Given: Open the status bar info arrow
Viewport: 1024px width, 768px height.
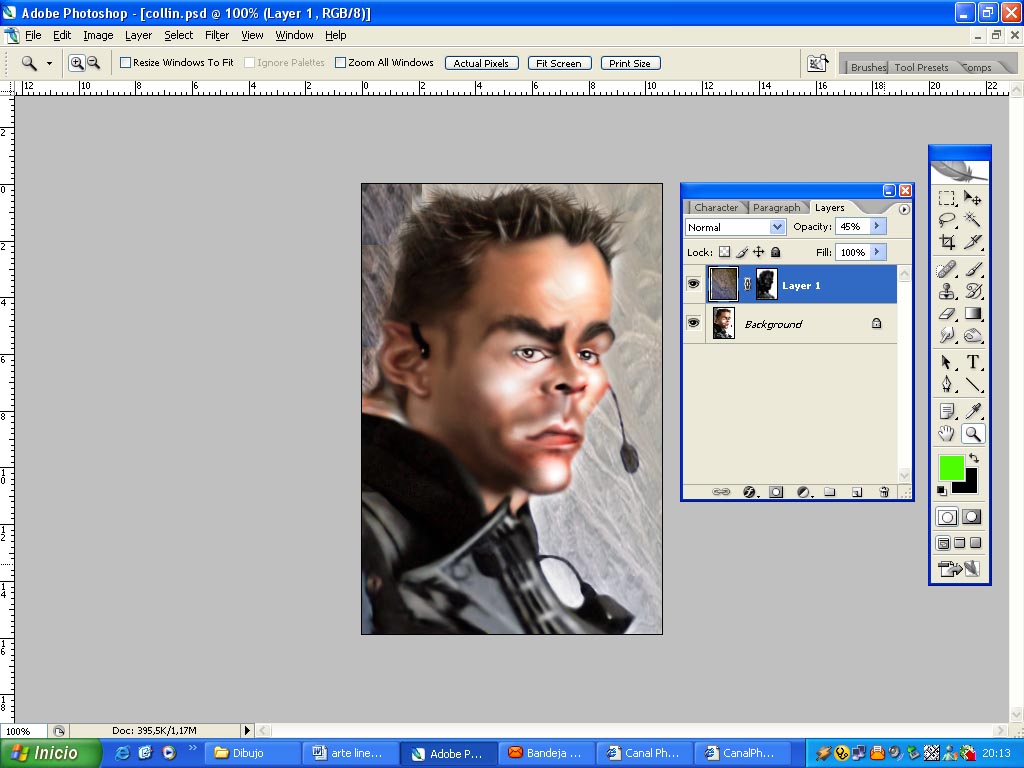Looking at the screenshot, I should coord(247,731).
